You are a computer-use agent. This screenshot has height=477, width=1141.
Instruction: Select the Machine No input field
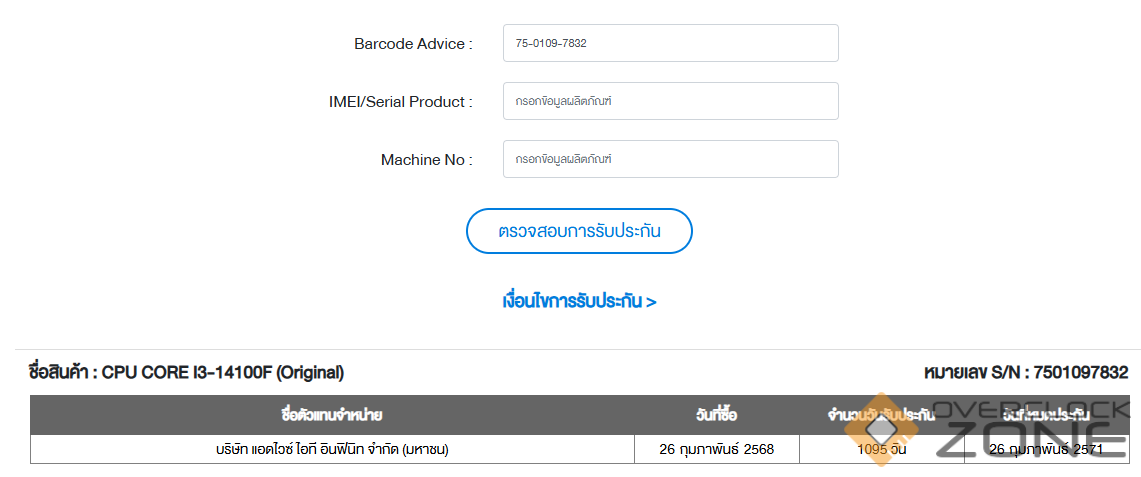pyautogui.click(x=670, y=159)
